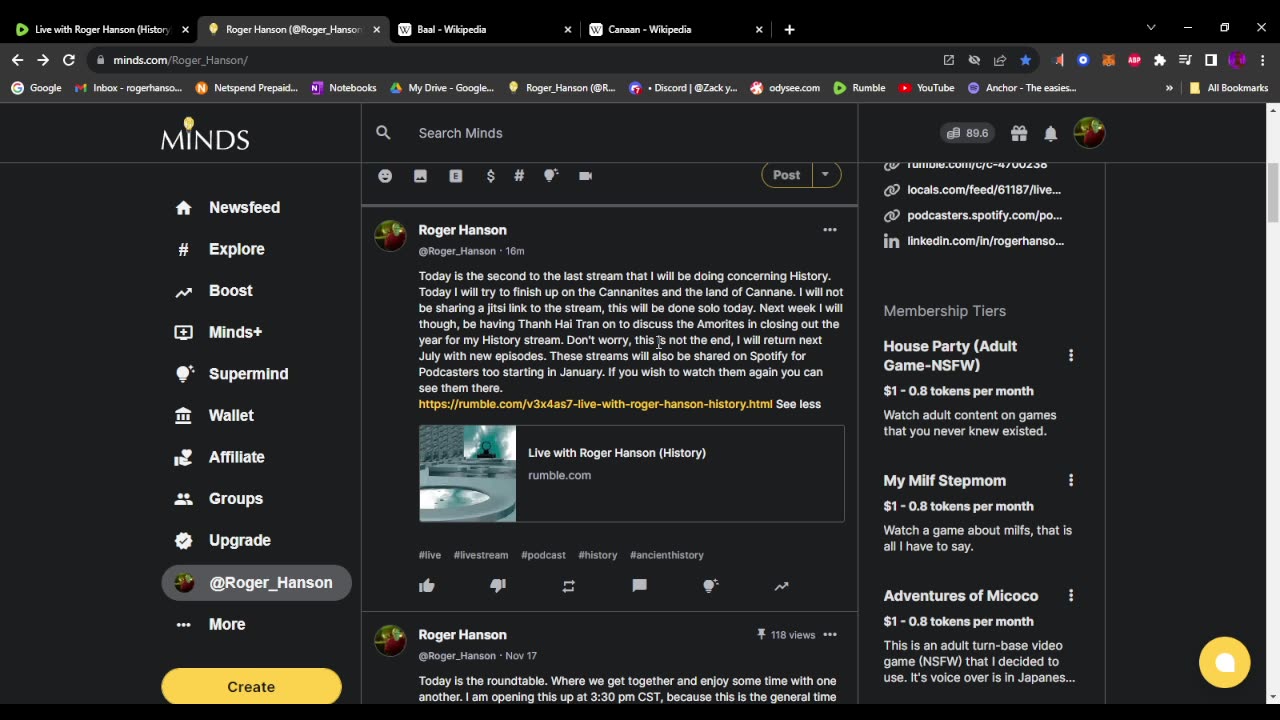Image resolution: width=1280 pixels, height=720 pixels.
Task: Click the Minds logo
Action: pyautogui.click(x=205, y=133)
